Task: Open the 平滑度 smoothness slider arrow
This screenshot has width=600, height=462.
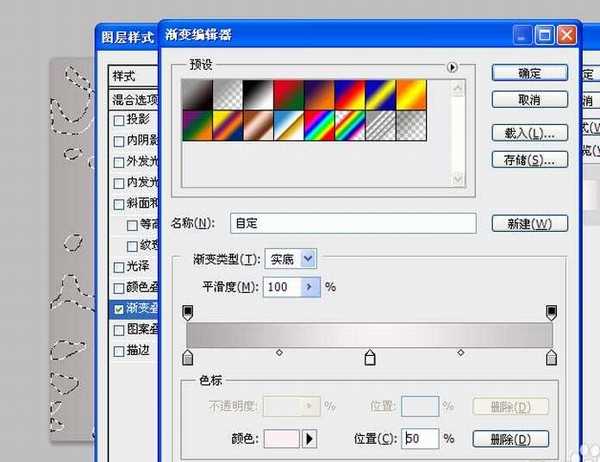Action: click(x=310, y=287)
